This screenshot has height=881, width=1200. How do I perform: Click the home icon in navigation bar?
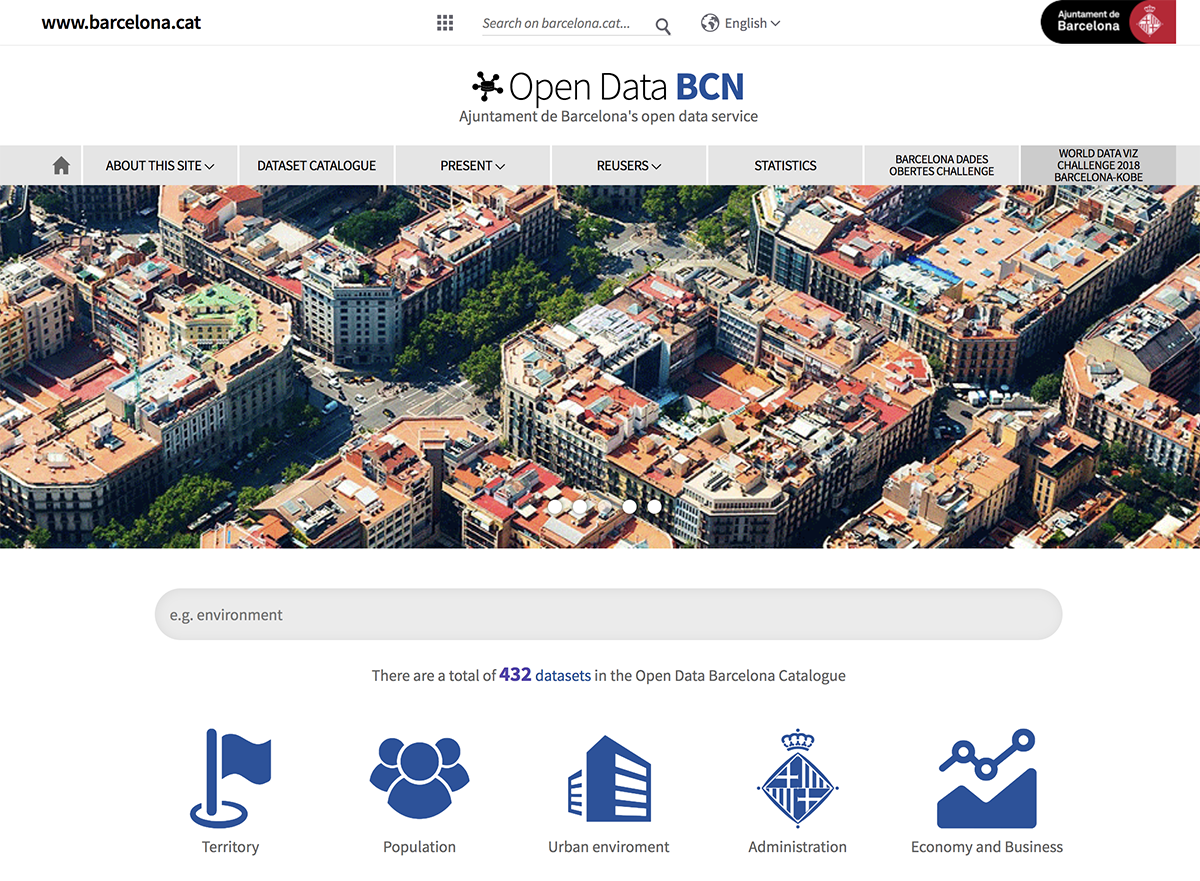click(x=61, y=166)
